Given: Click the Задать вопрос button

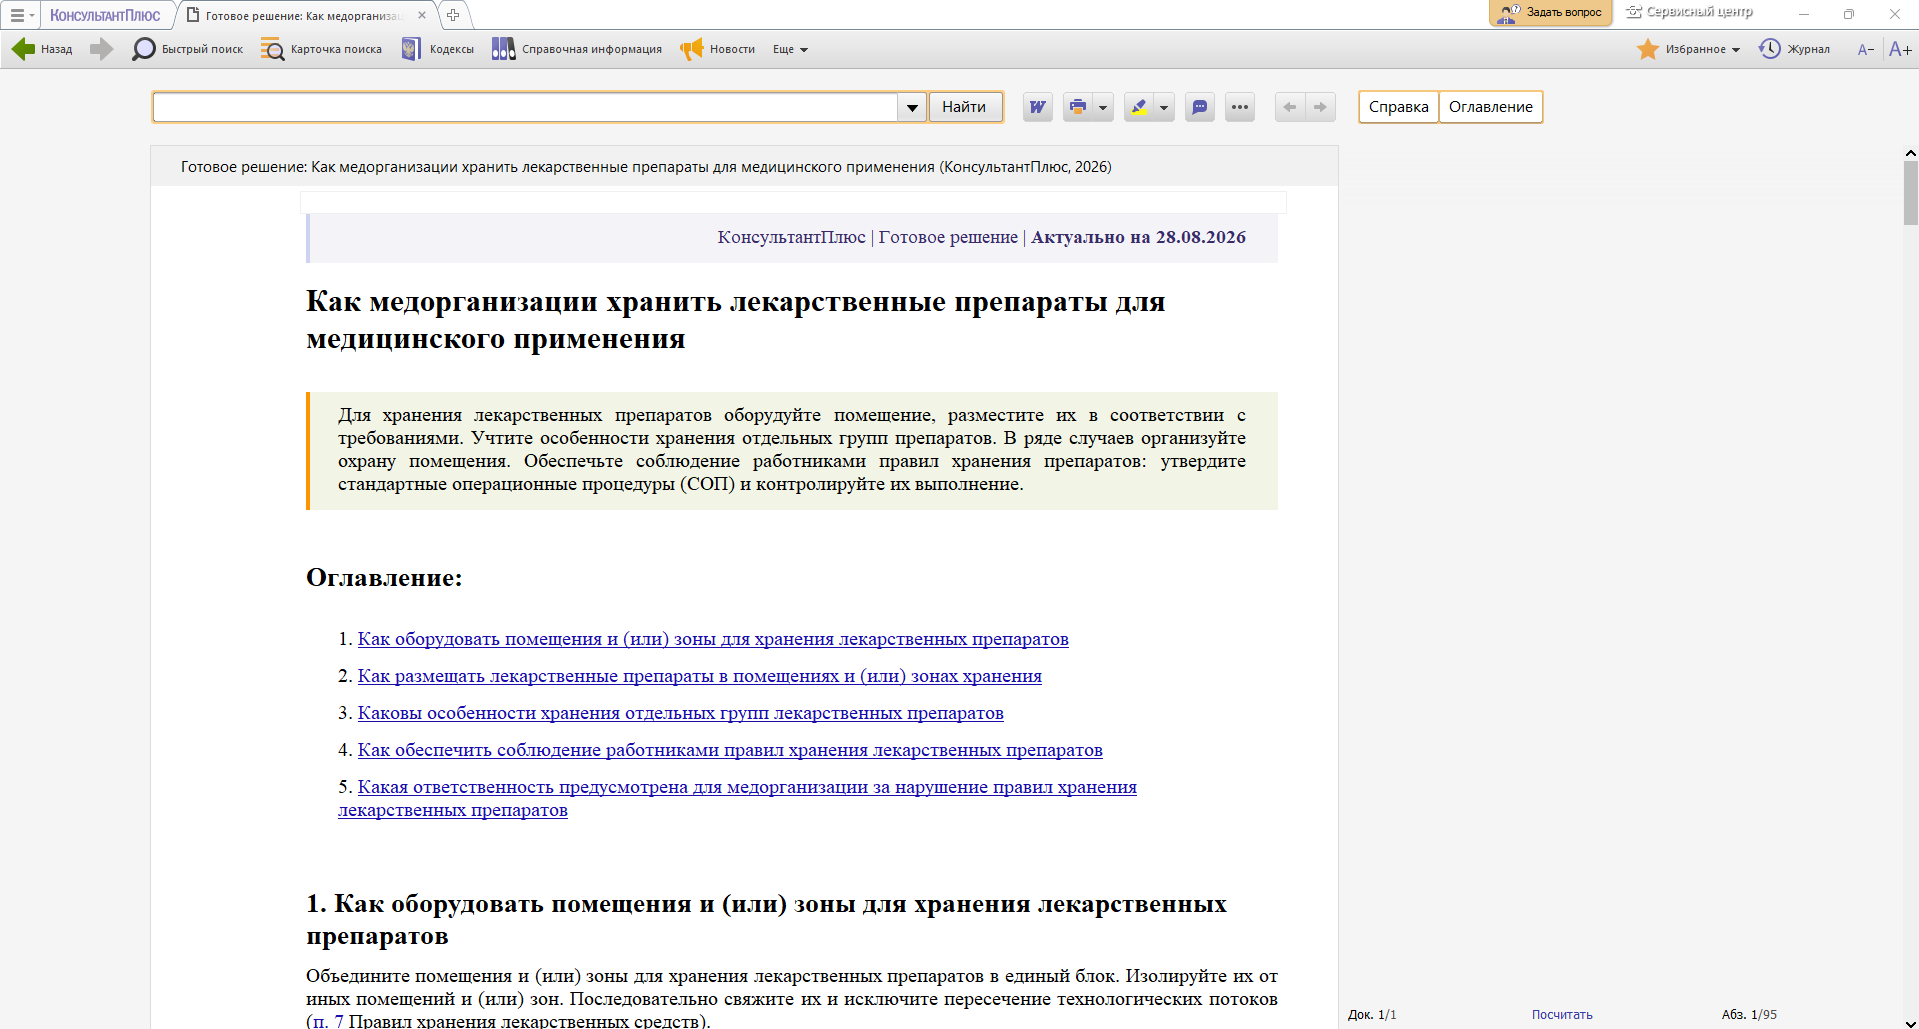Looking at the screenshot, I should (1550, 12).
